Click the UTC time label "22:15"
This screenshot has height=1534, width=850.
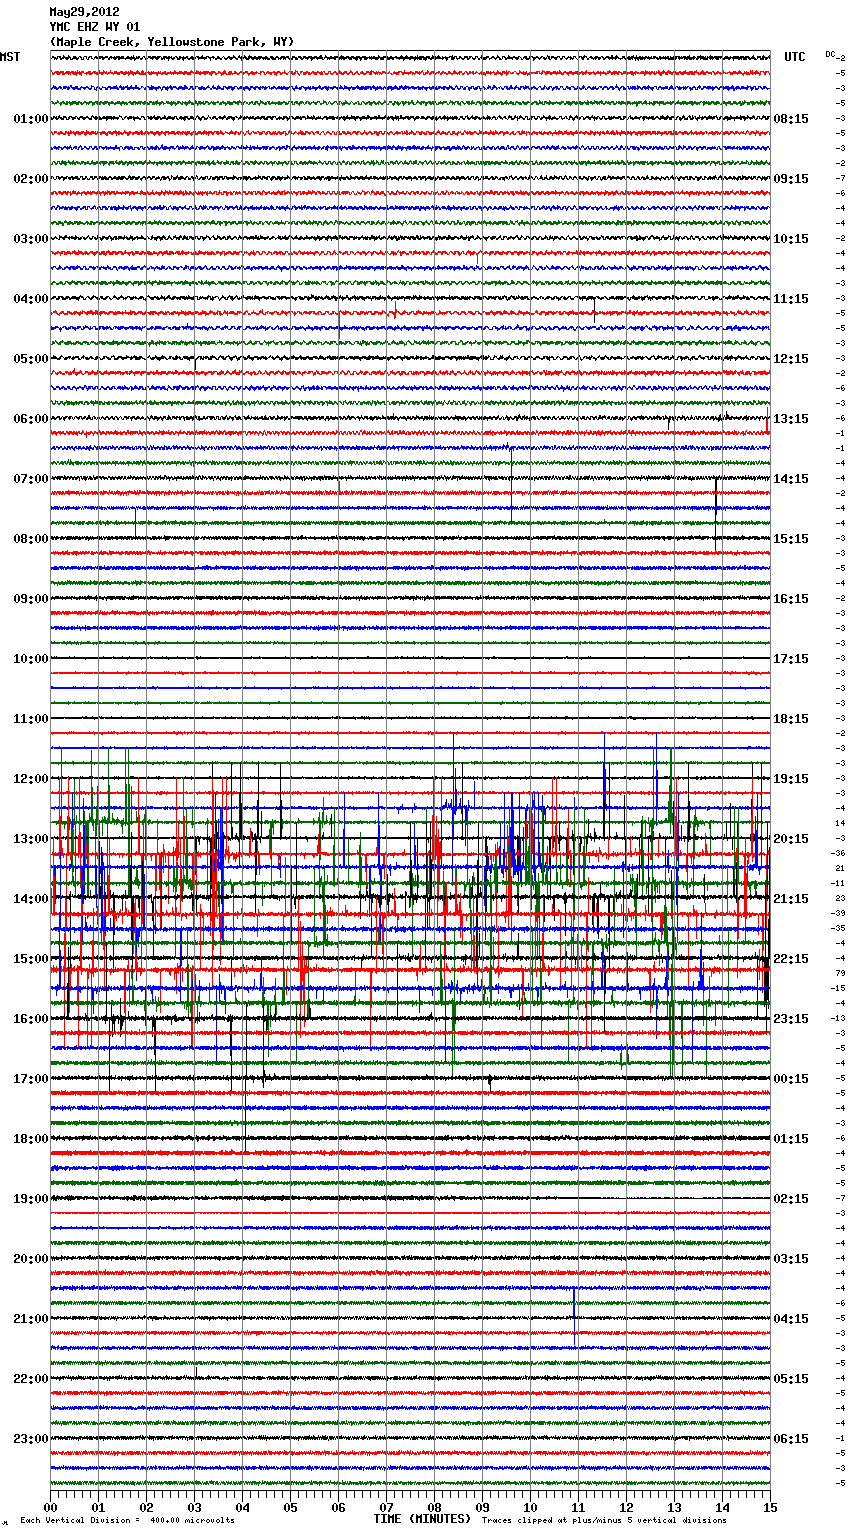tap(791, 959)
